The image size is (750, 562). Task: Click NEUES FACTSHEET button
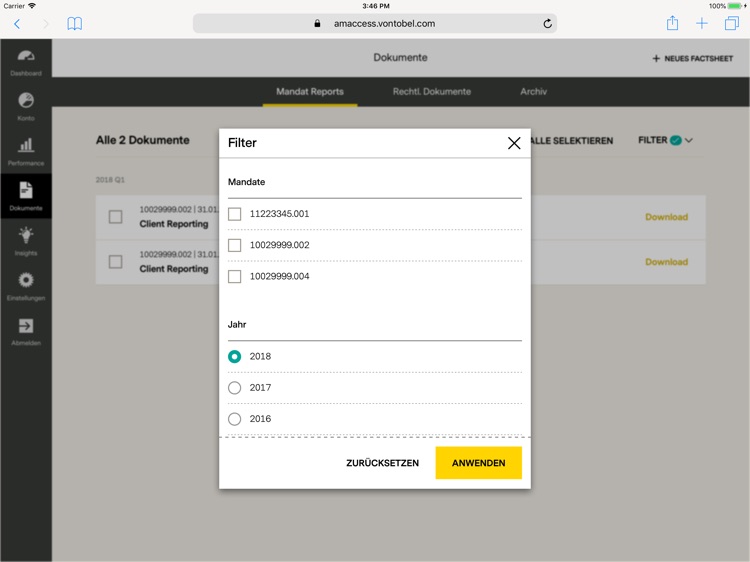692,58
